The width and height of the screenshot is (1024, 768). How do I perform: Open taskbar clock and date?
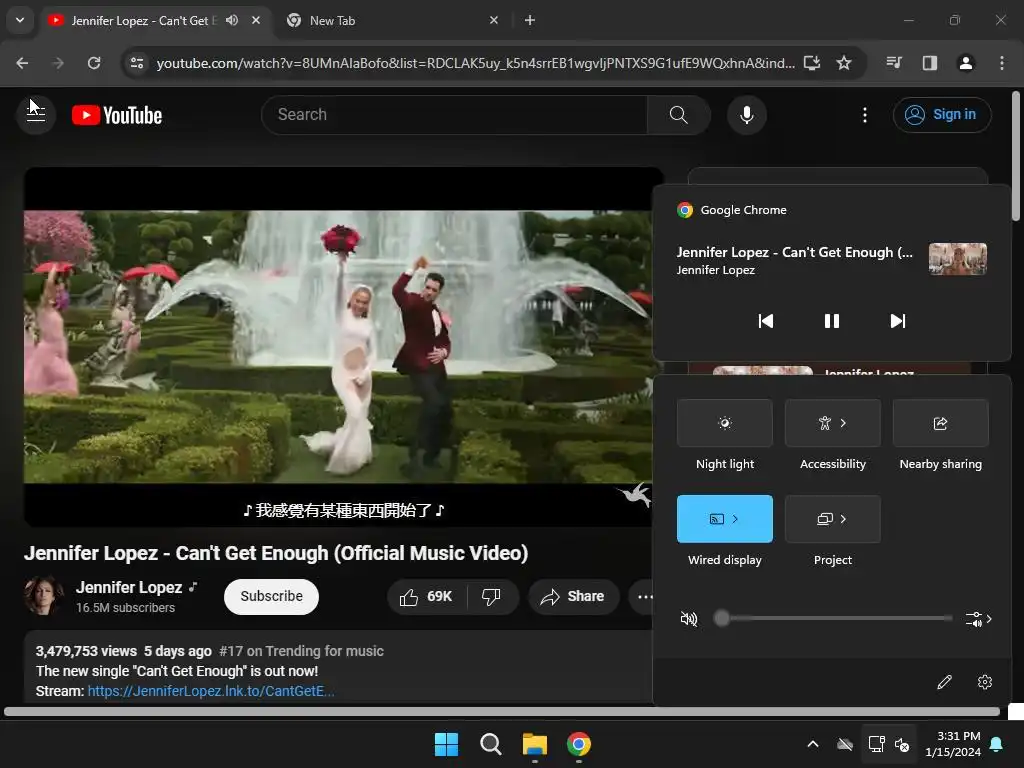[953, 744]
